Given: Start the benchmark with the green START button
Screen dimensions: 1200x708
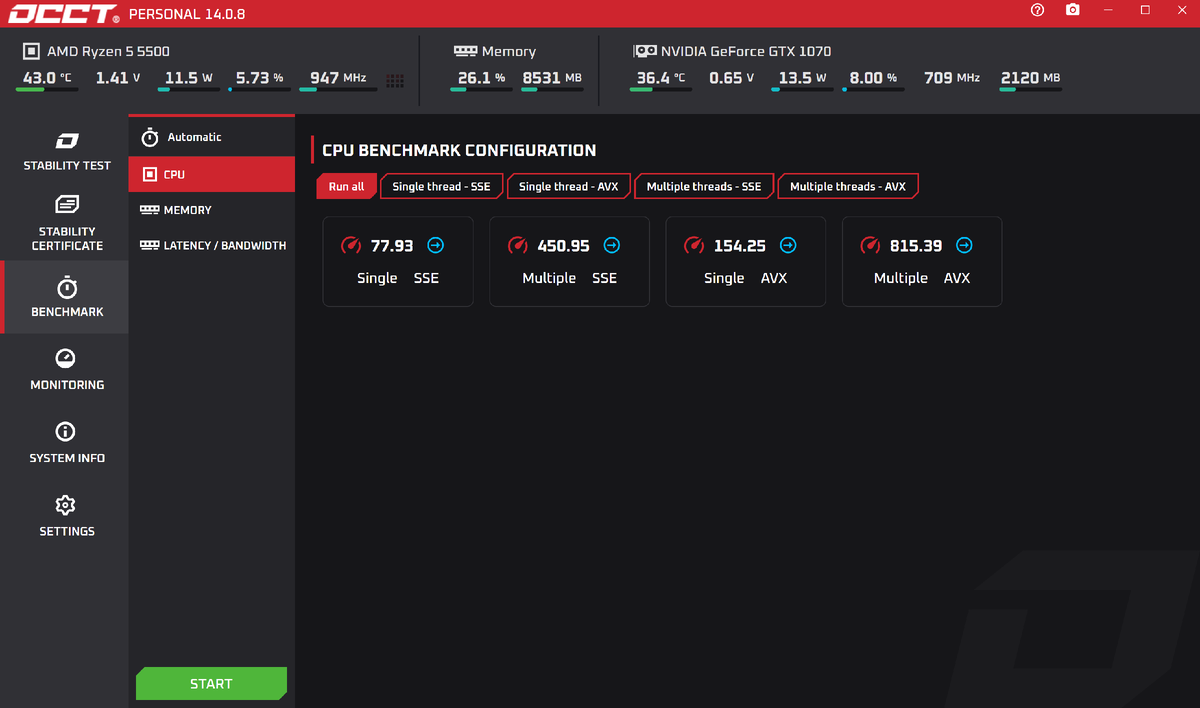Looking at the screenshot, I should (211, 683).
